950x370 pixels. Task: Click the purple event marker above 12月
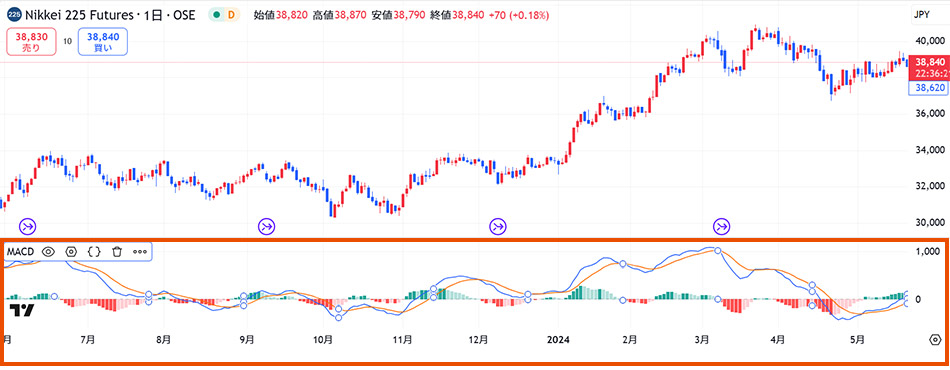click(498, 226)
